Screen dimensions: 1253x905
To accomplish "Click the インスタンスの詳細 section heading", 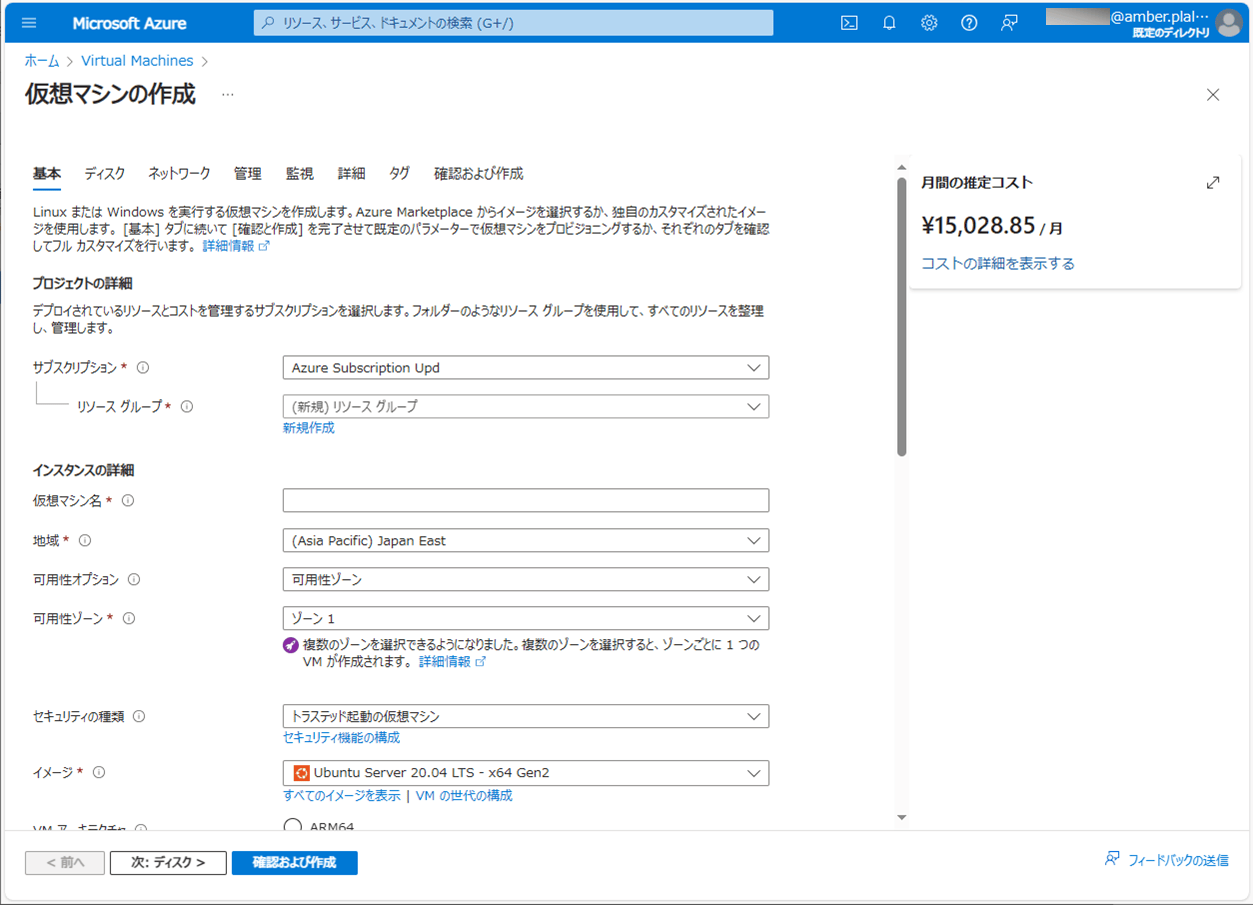I will [x=83, y=471].
